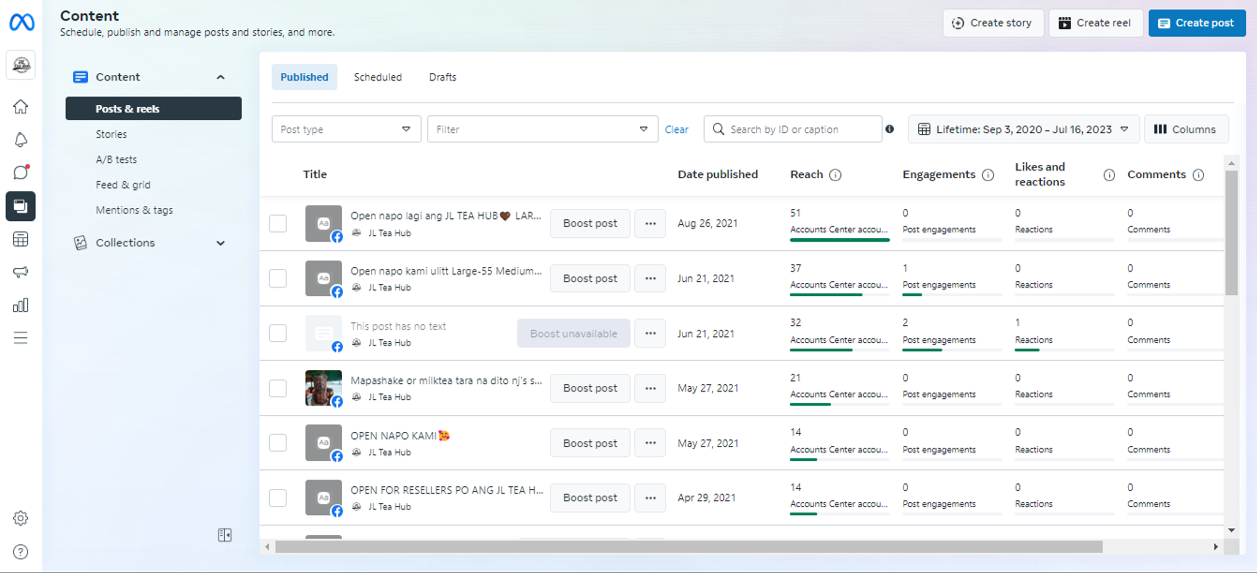The image size is (1257, 573).
Task: Select checkbox for 'This post has no text'
Action: click(x=278, y=334)
